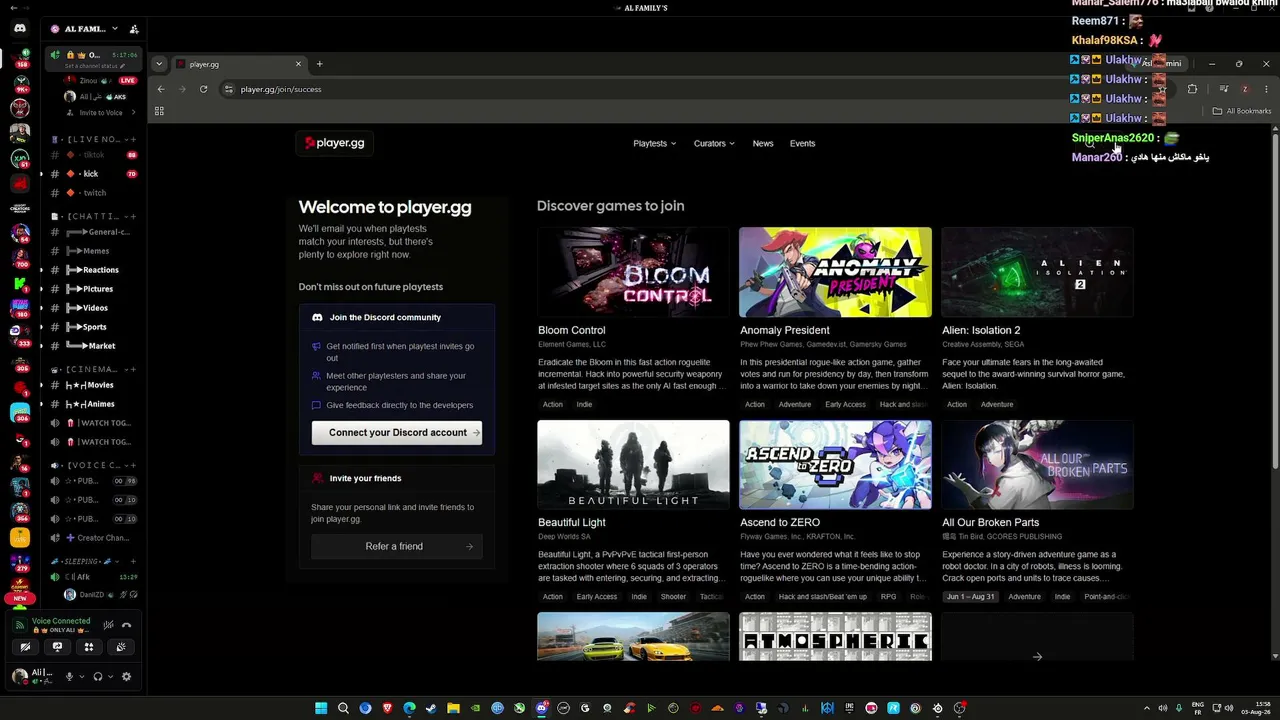Open the Animes channel
This screenshot has width=1280, height=720.
(x=95, y=404)
